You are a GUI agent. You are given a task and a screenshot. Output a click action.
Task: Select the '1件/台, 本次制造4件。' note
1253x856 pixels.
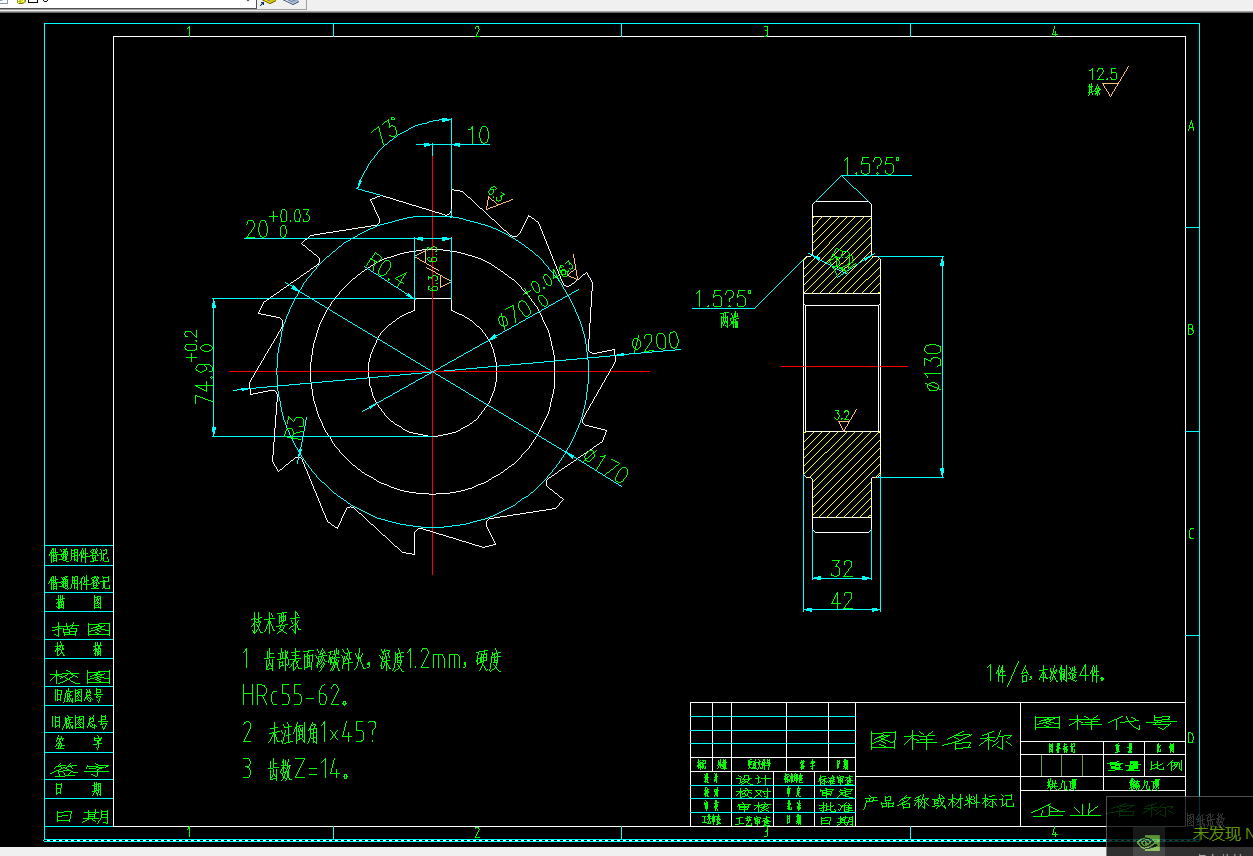[x=1046, y=673]
